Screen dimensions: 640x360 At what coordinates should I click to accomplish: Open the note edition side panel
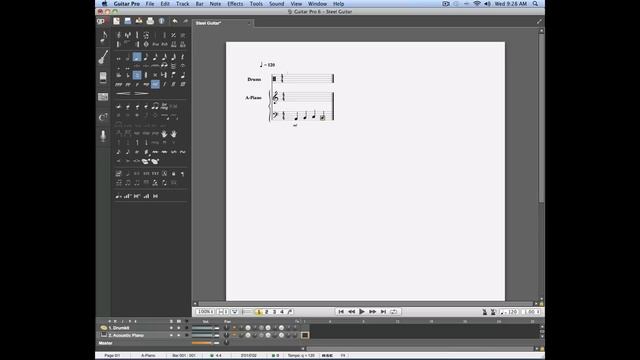pyautogui.click(x=103, y=37)
